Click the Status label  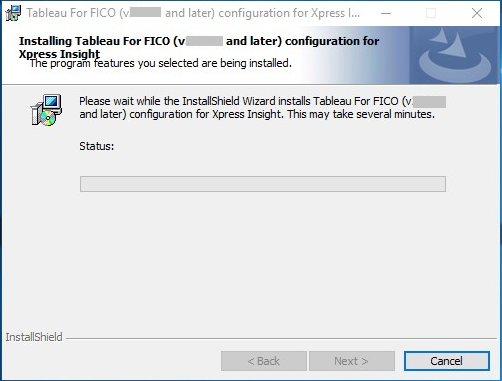[x=97, y=146]
